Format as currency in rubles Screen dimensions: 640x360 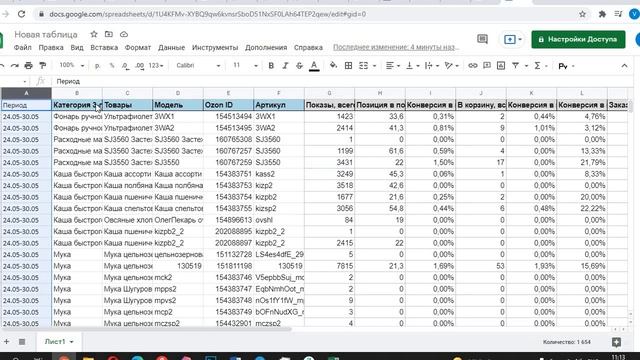pos(97,65)
